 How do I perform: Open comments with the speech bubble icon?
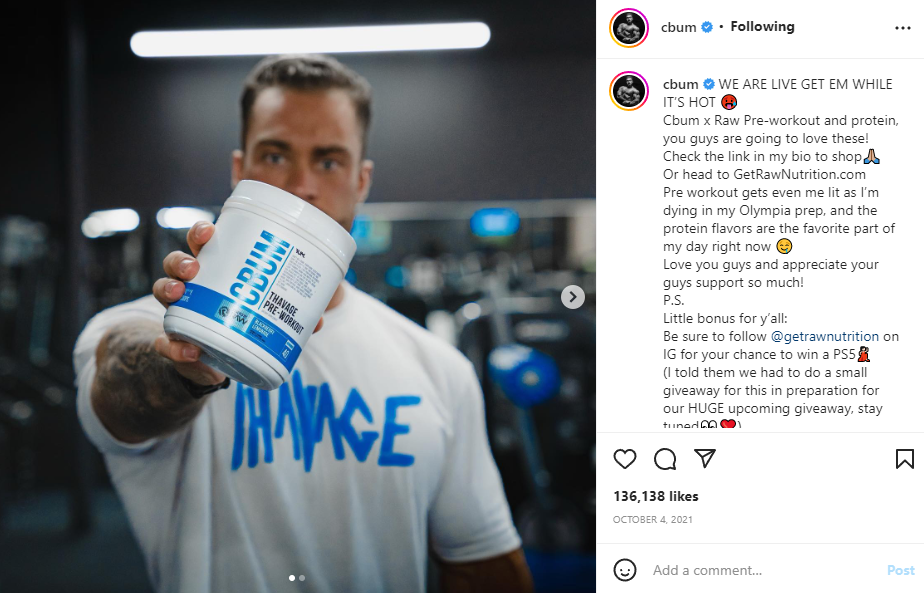coord(665,459)
